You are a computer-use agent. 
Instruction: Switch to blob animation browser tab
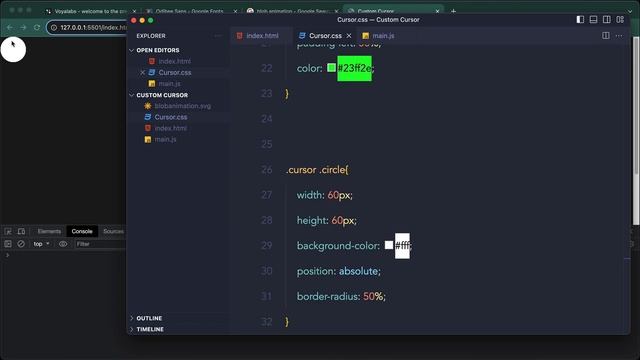click(293, 11)
